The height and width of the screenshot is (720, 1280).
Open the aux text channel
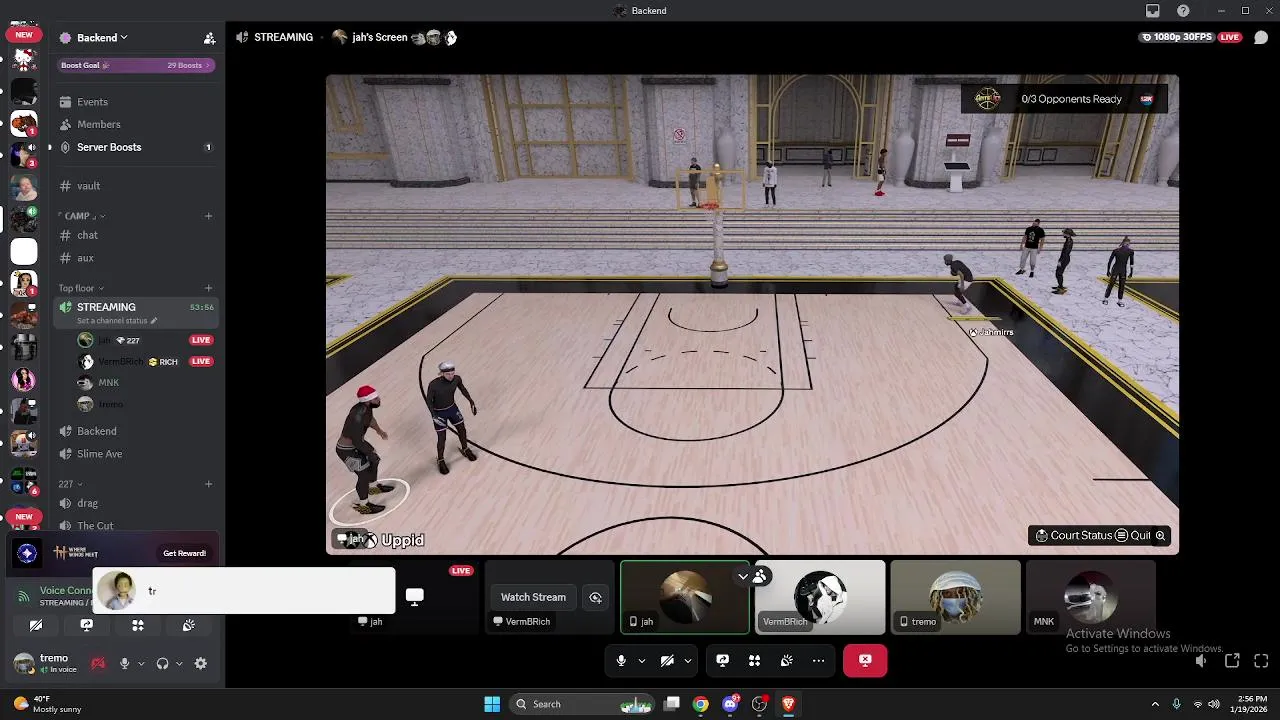(136, 258)
